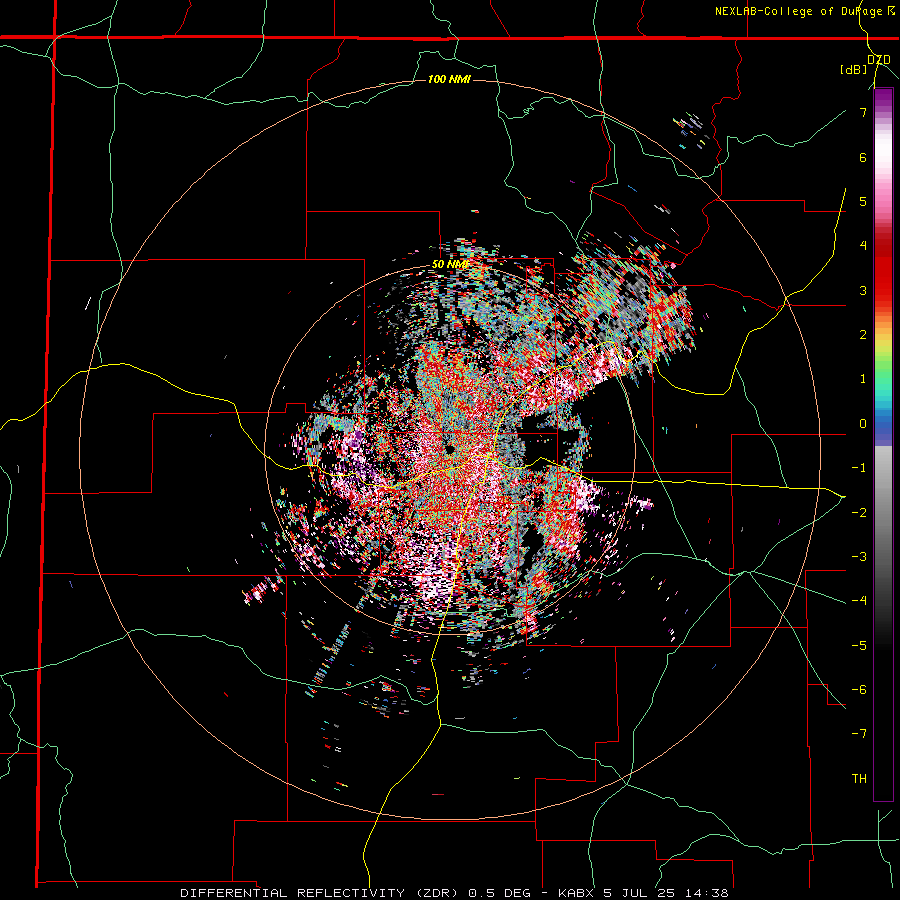Click the -4 value on the color scale
This screenshot has height=900, width=900.
[859, 600]
